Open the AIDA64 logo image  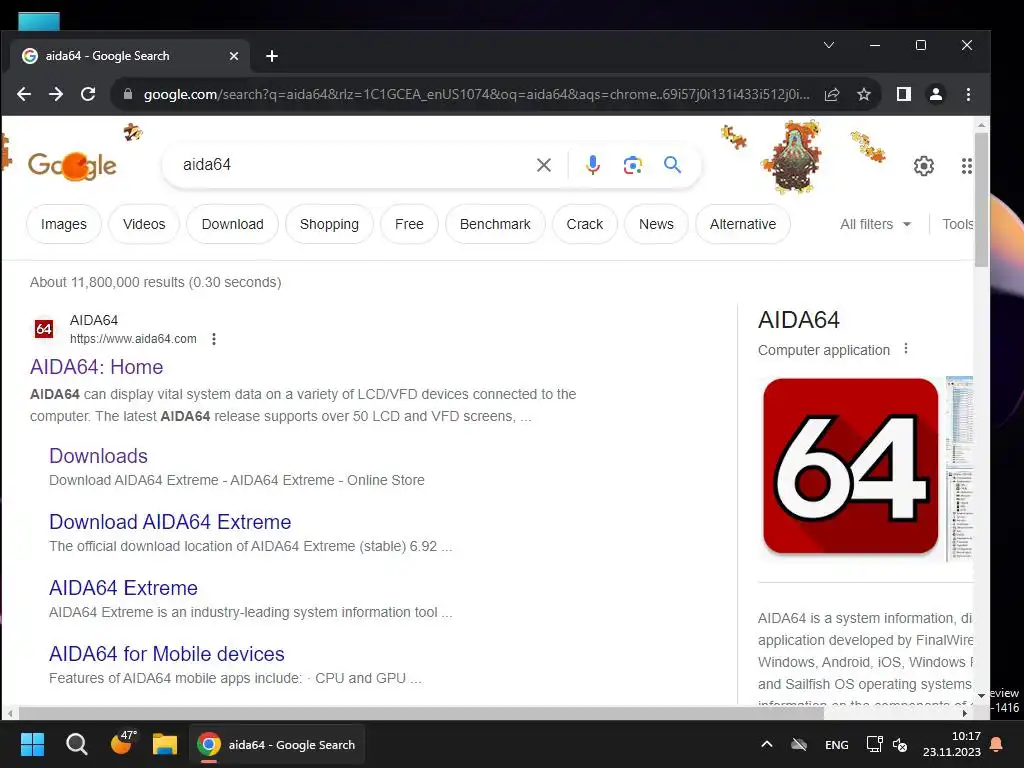(851, 466)
